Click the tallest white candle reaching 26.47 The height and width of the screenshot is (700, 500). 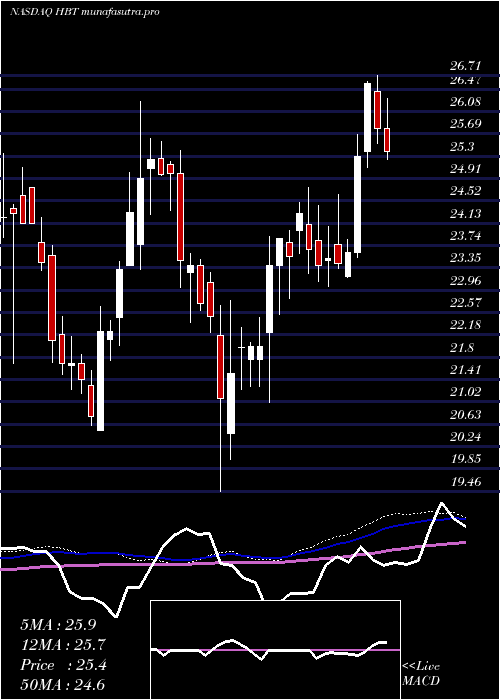coord(367,118)
